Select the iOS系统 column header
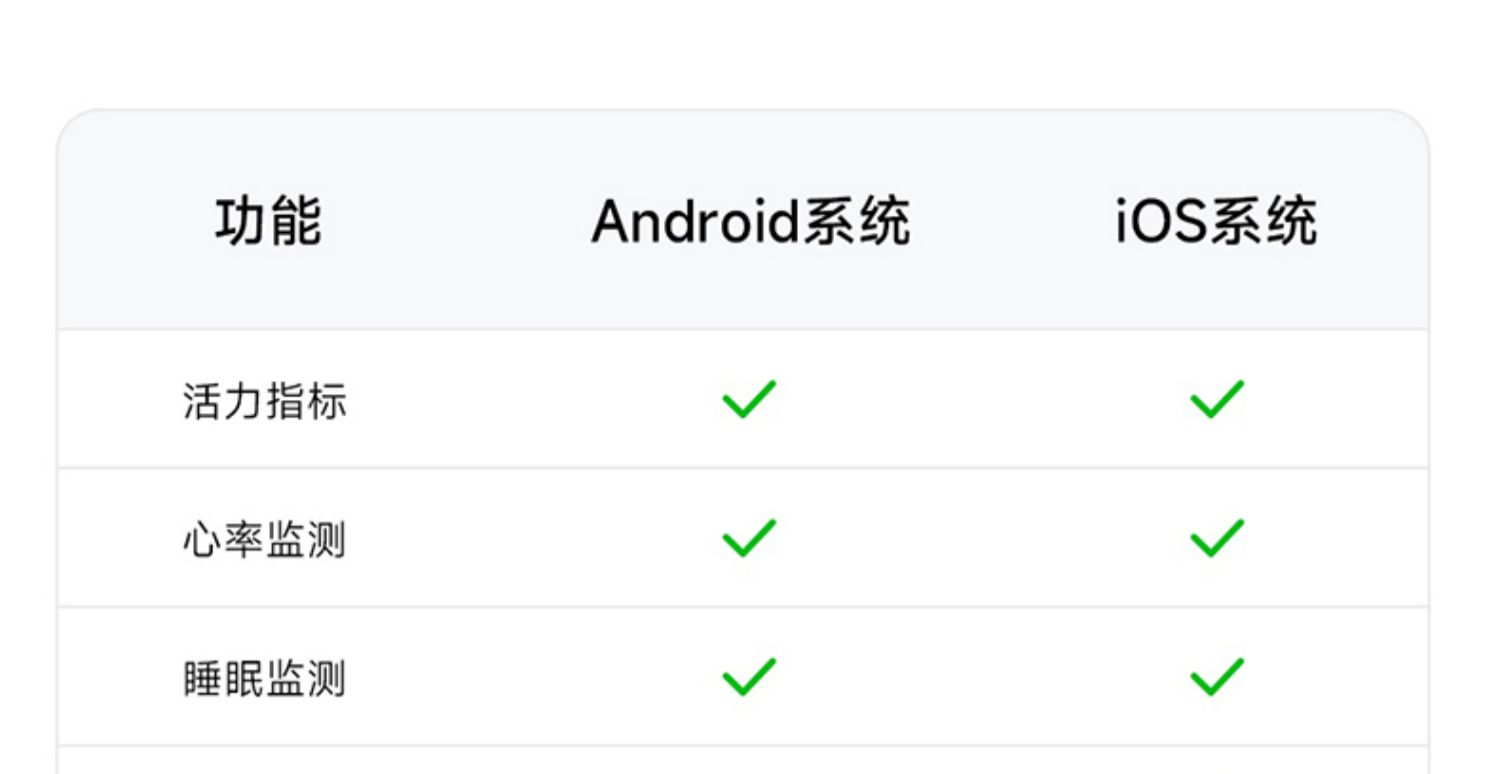The height and width of the screenshot is (774, 1500). click(1216, 221)
